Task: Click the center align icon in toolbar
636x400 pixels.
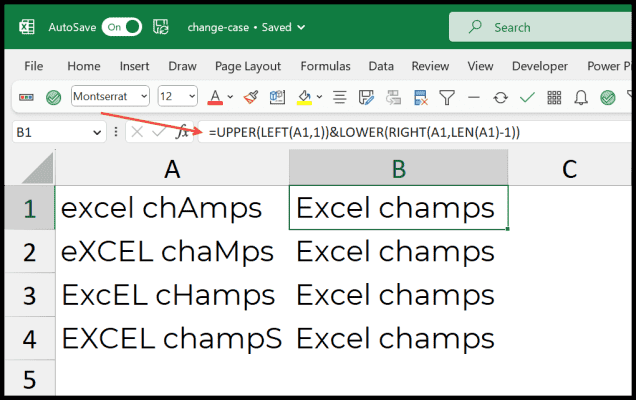Action: pyautogui.click(x=339, y=97)
